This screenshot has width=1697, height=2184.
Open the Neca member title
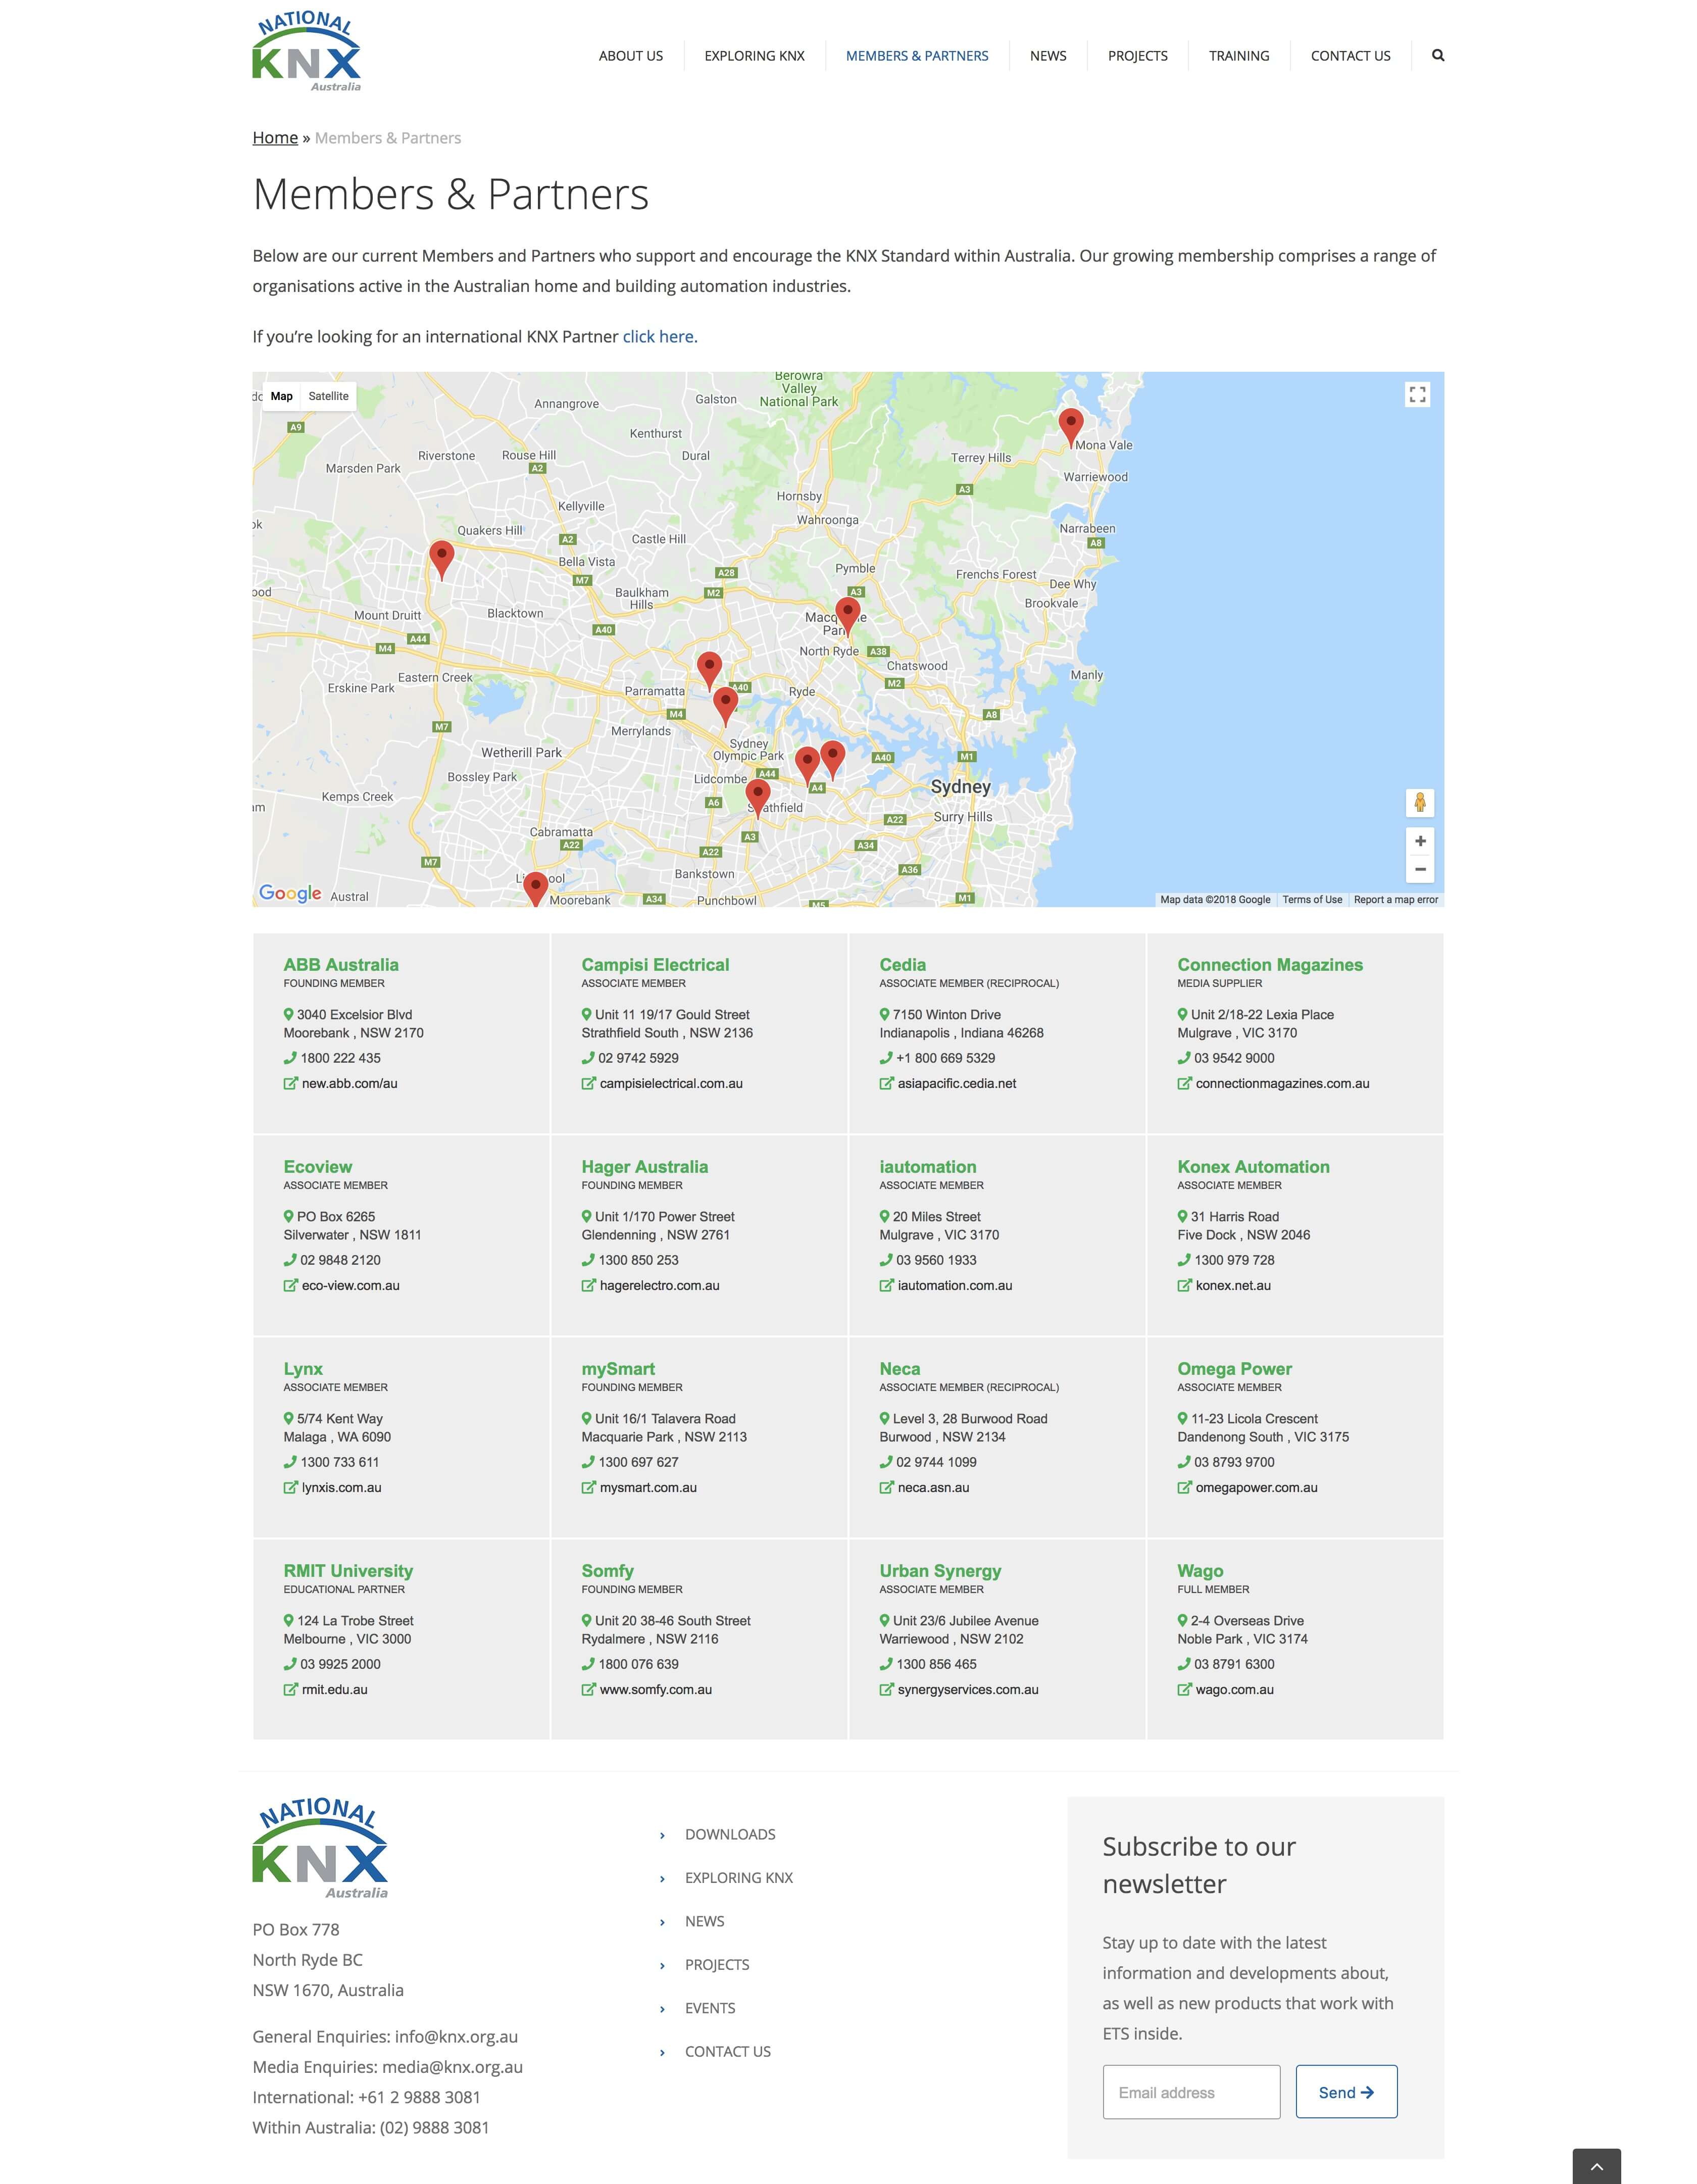pyautogui.click(x=900, y=1369)
